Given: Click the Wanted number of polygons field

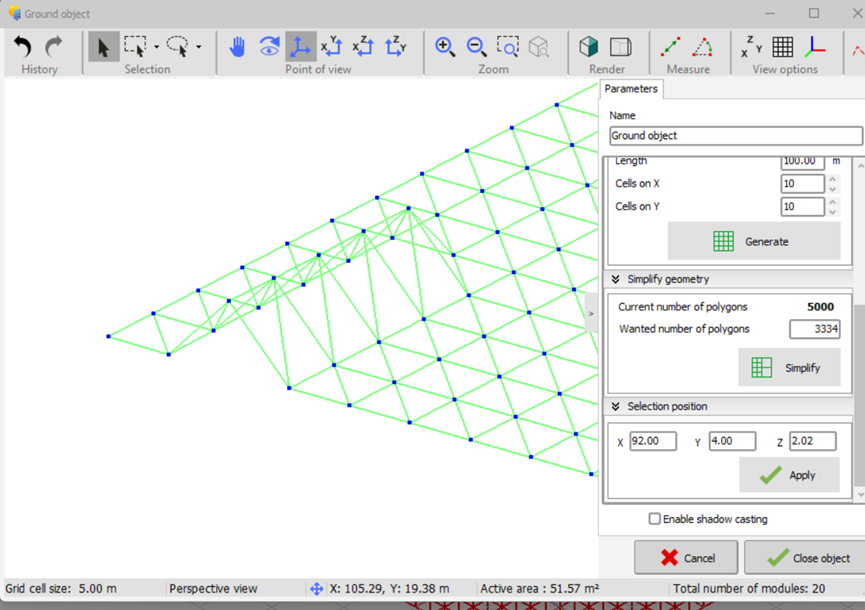Looking at the screenshot, I should pyautogui.click(x=813, y=329).
